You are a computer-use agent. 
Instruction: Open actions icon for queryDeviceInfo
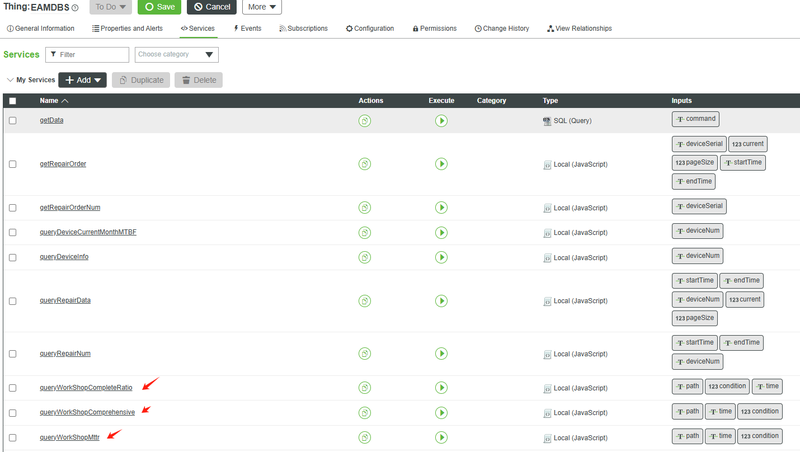click(x=364, y=258)
